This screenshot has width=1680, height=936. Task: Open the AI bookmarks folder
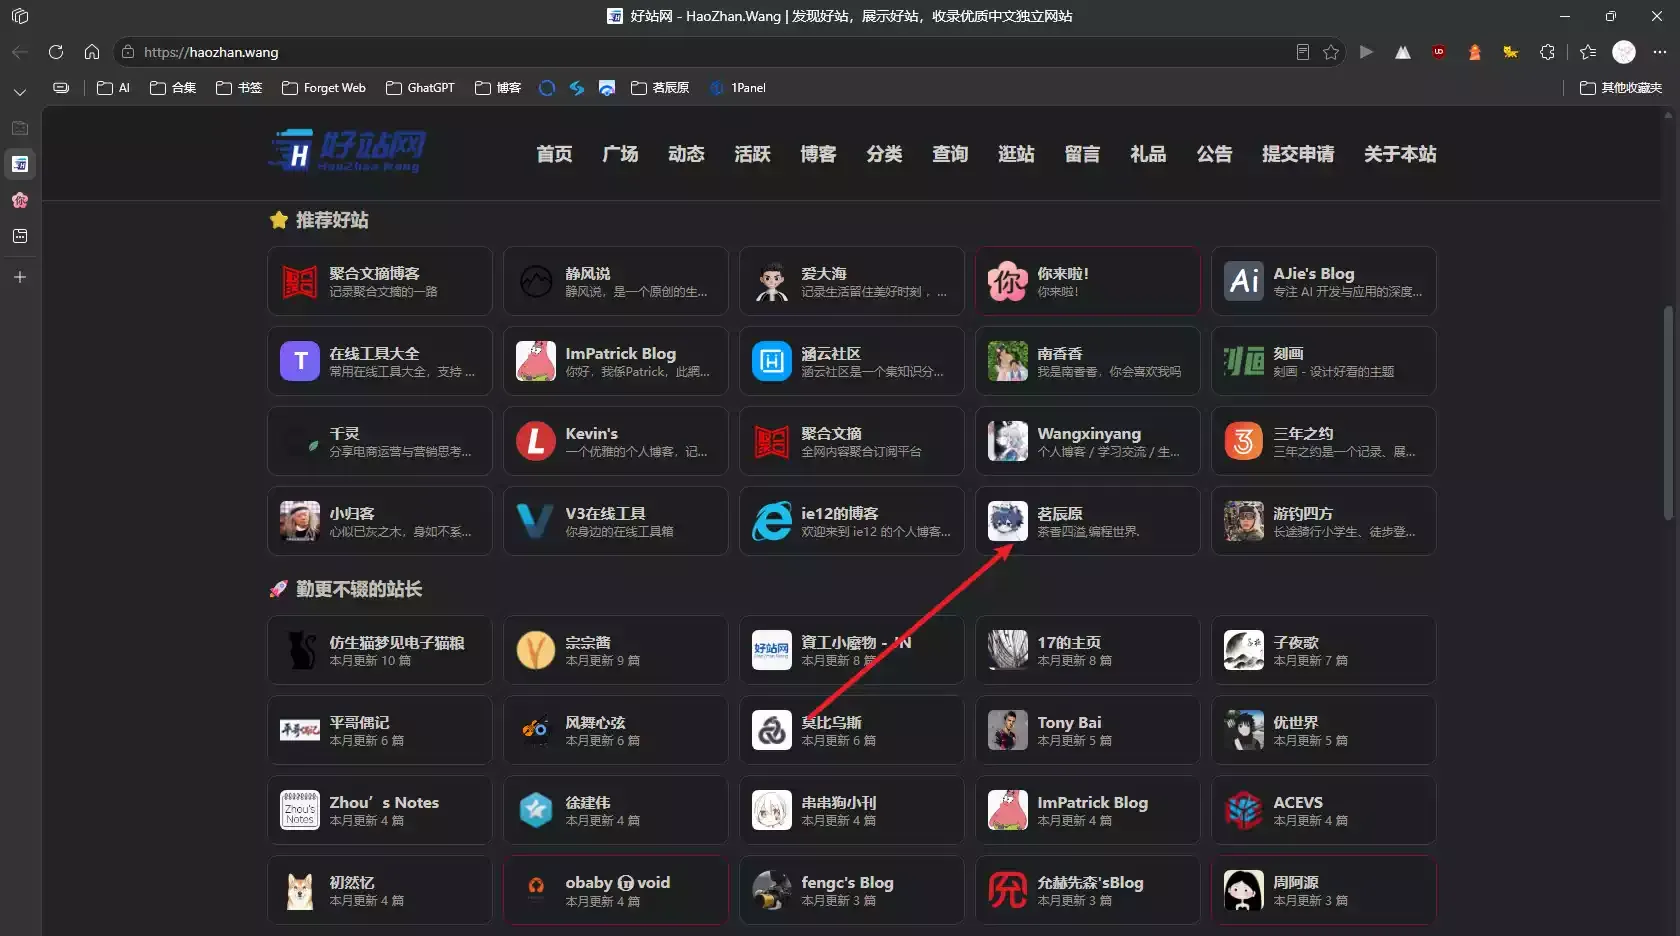113,88
